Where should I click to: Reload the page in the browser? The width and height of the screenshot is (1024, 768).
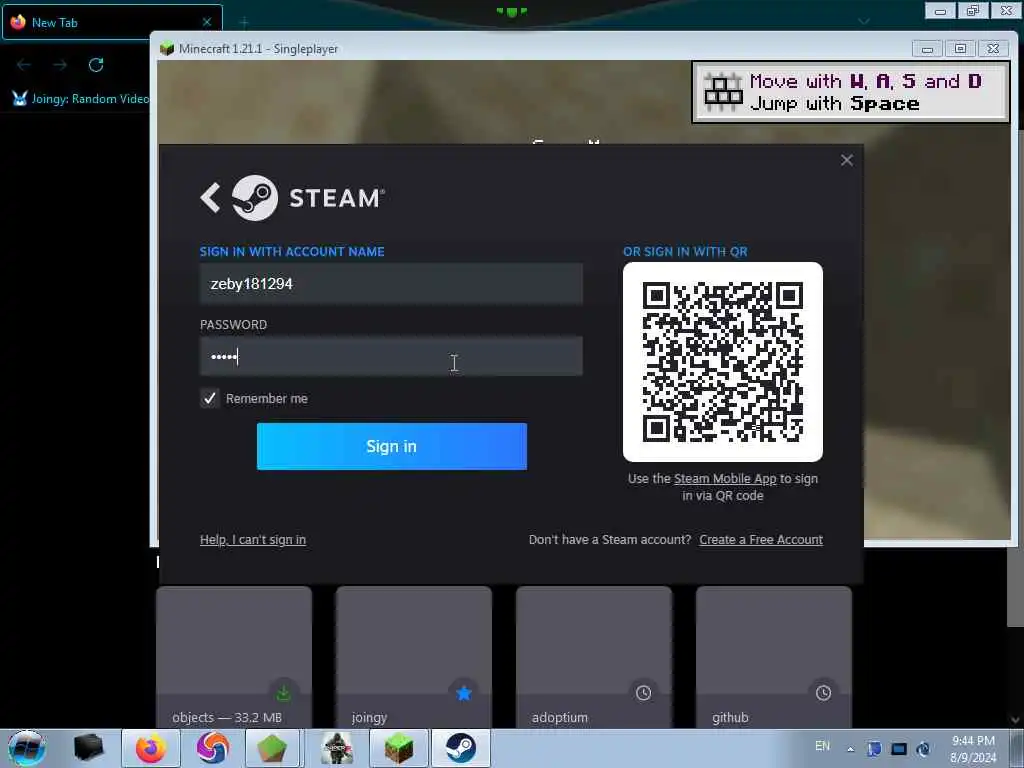(96, 65)
